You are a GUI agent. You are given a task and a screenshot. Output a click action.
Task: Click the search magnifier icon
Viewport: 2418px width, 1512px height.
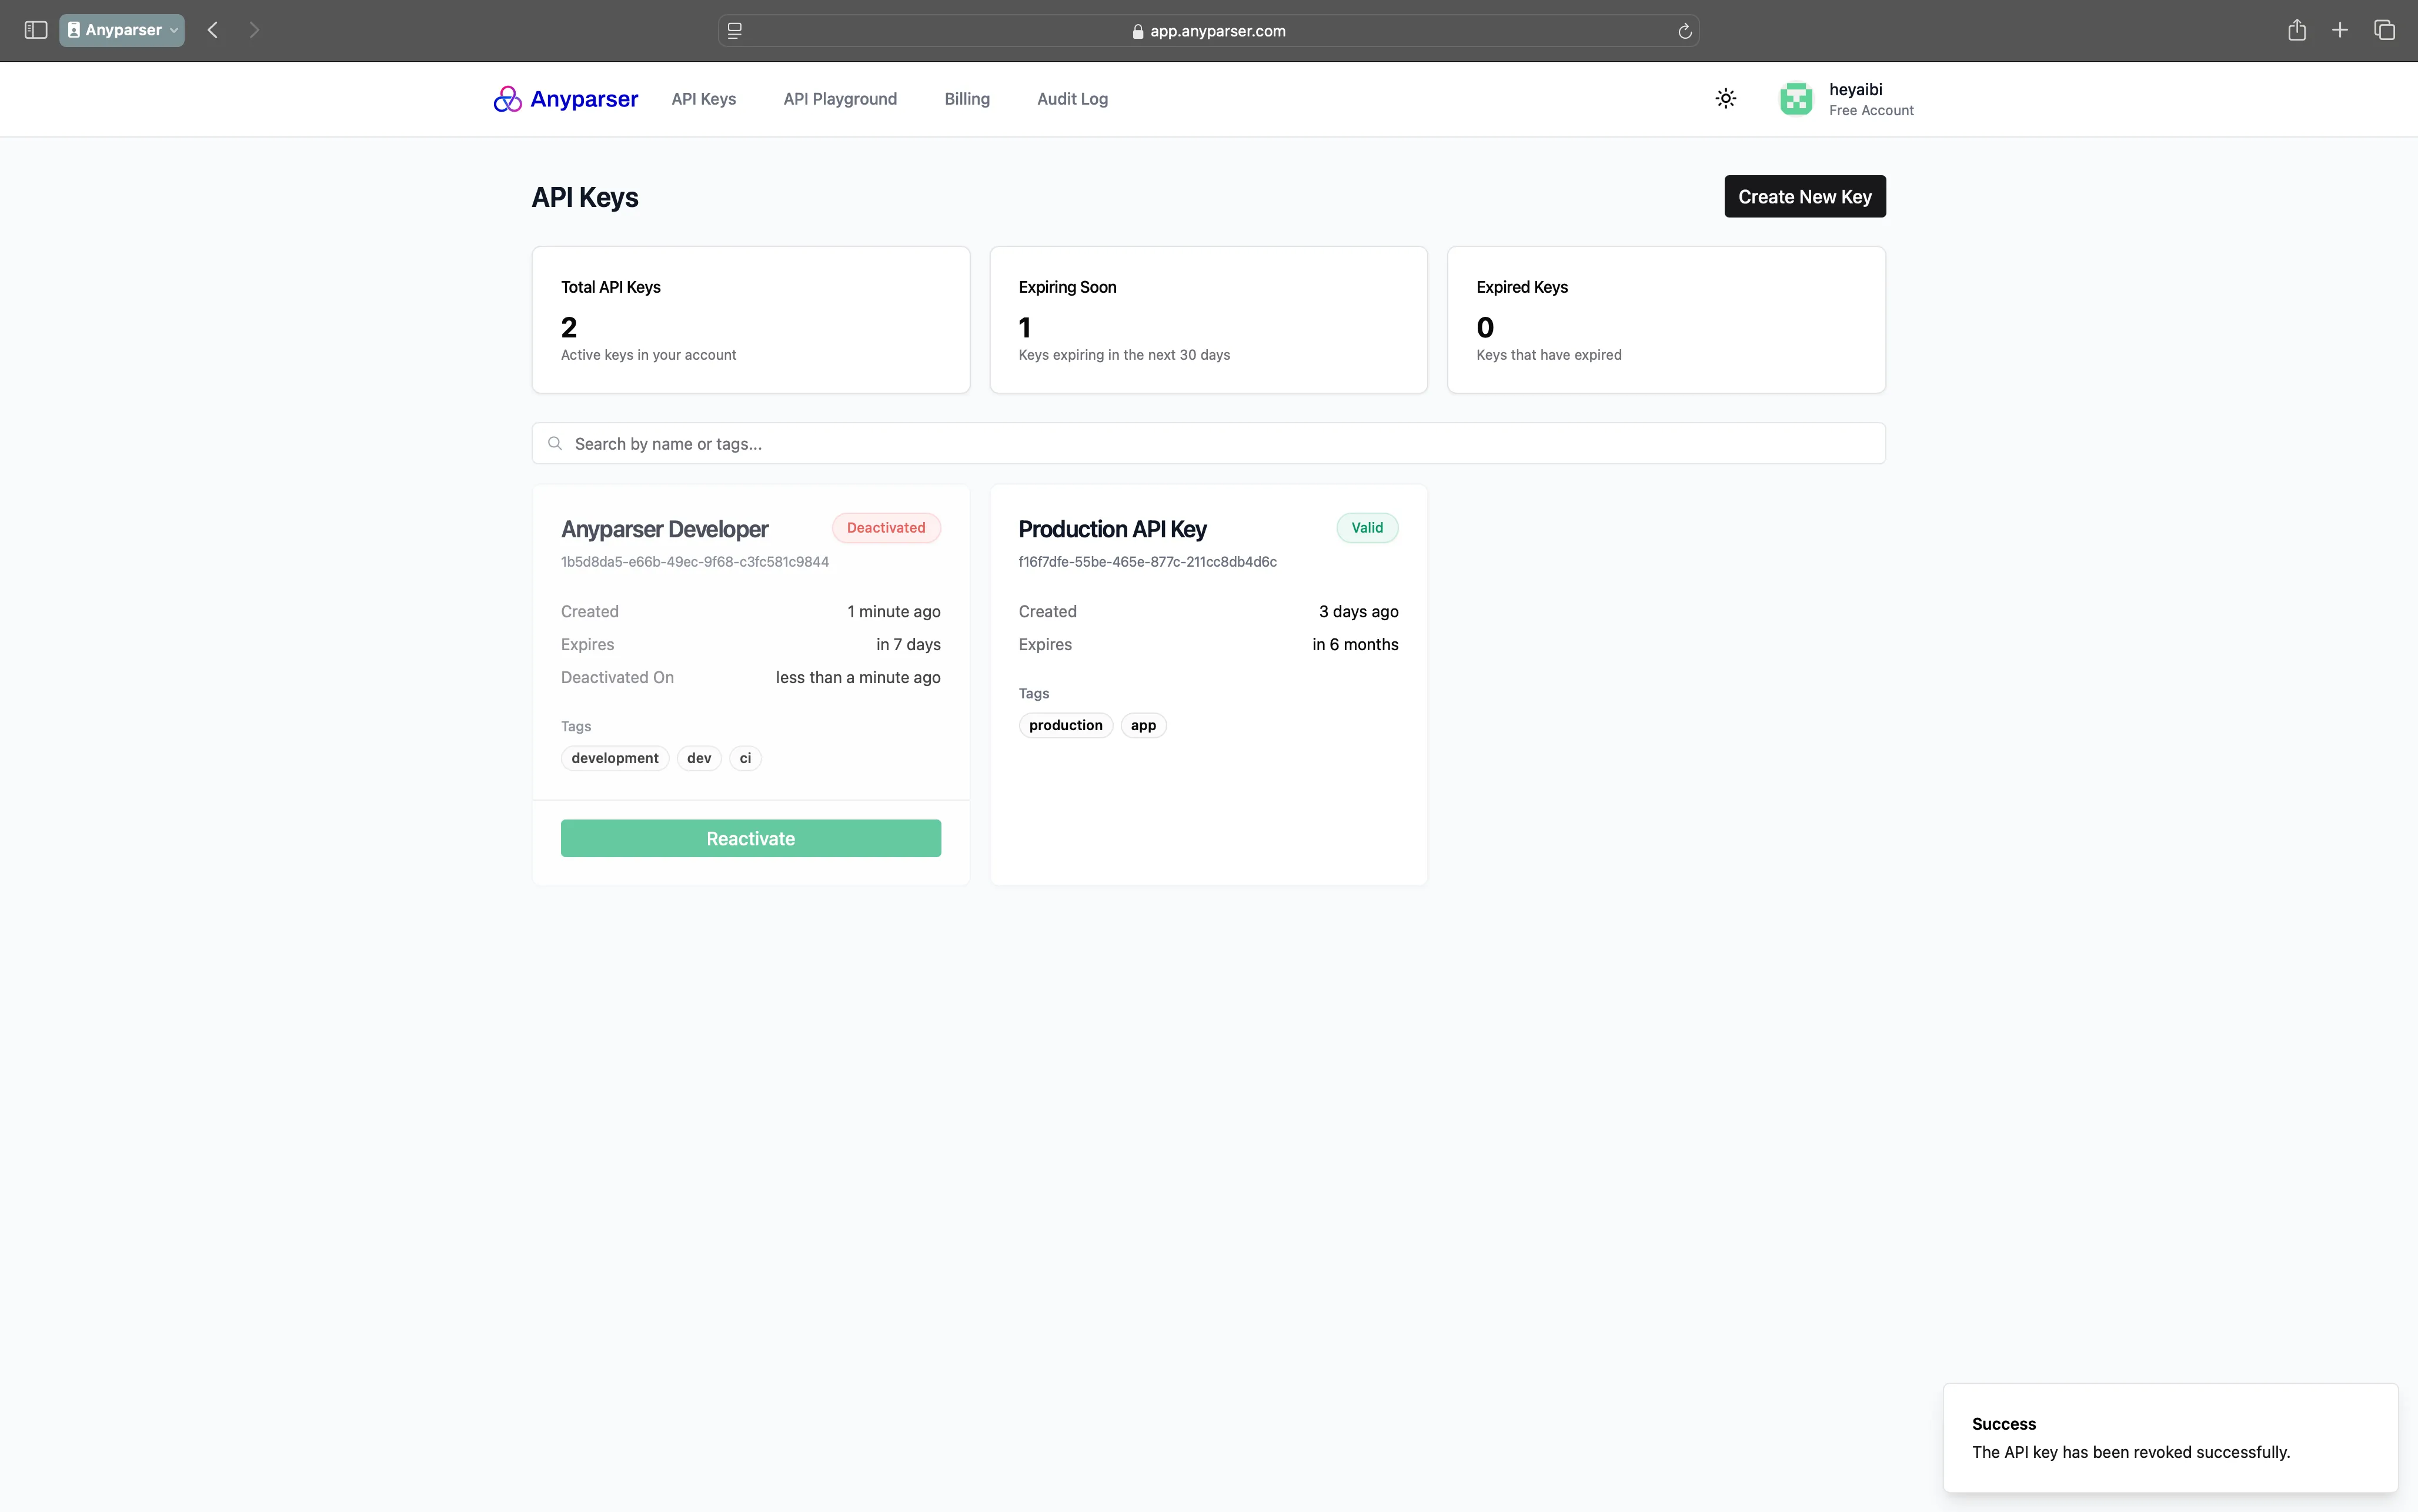(x=556, y=443)
